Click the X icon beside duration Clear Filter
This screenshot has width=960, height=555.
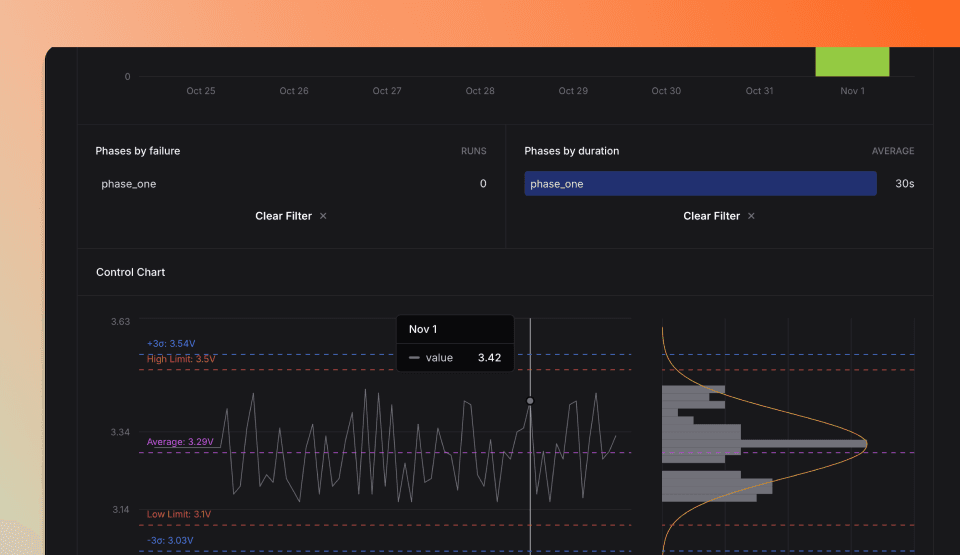[751, 216]
